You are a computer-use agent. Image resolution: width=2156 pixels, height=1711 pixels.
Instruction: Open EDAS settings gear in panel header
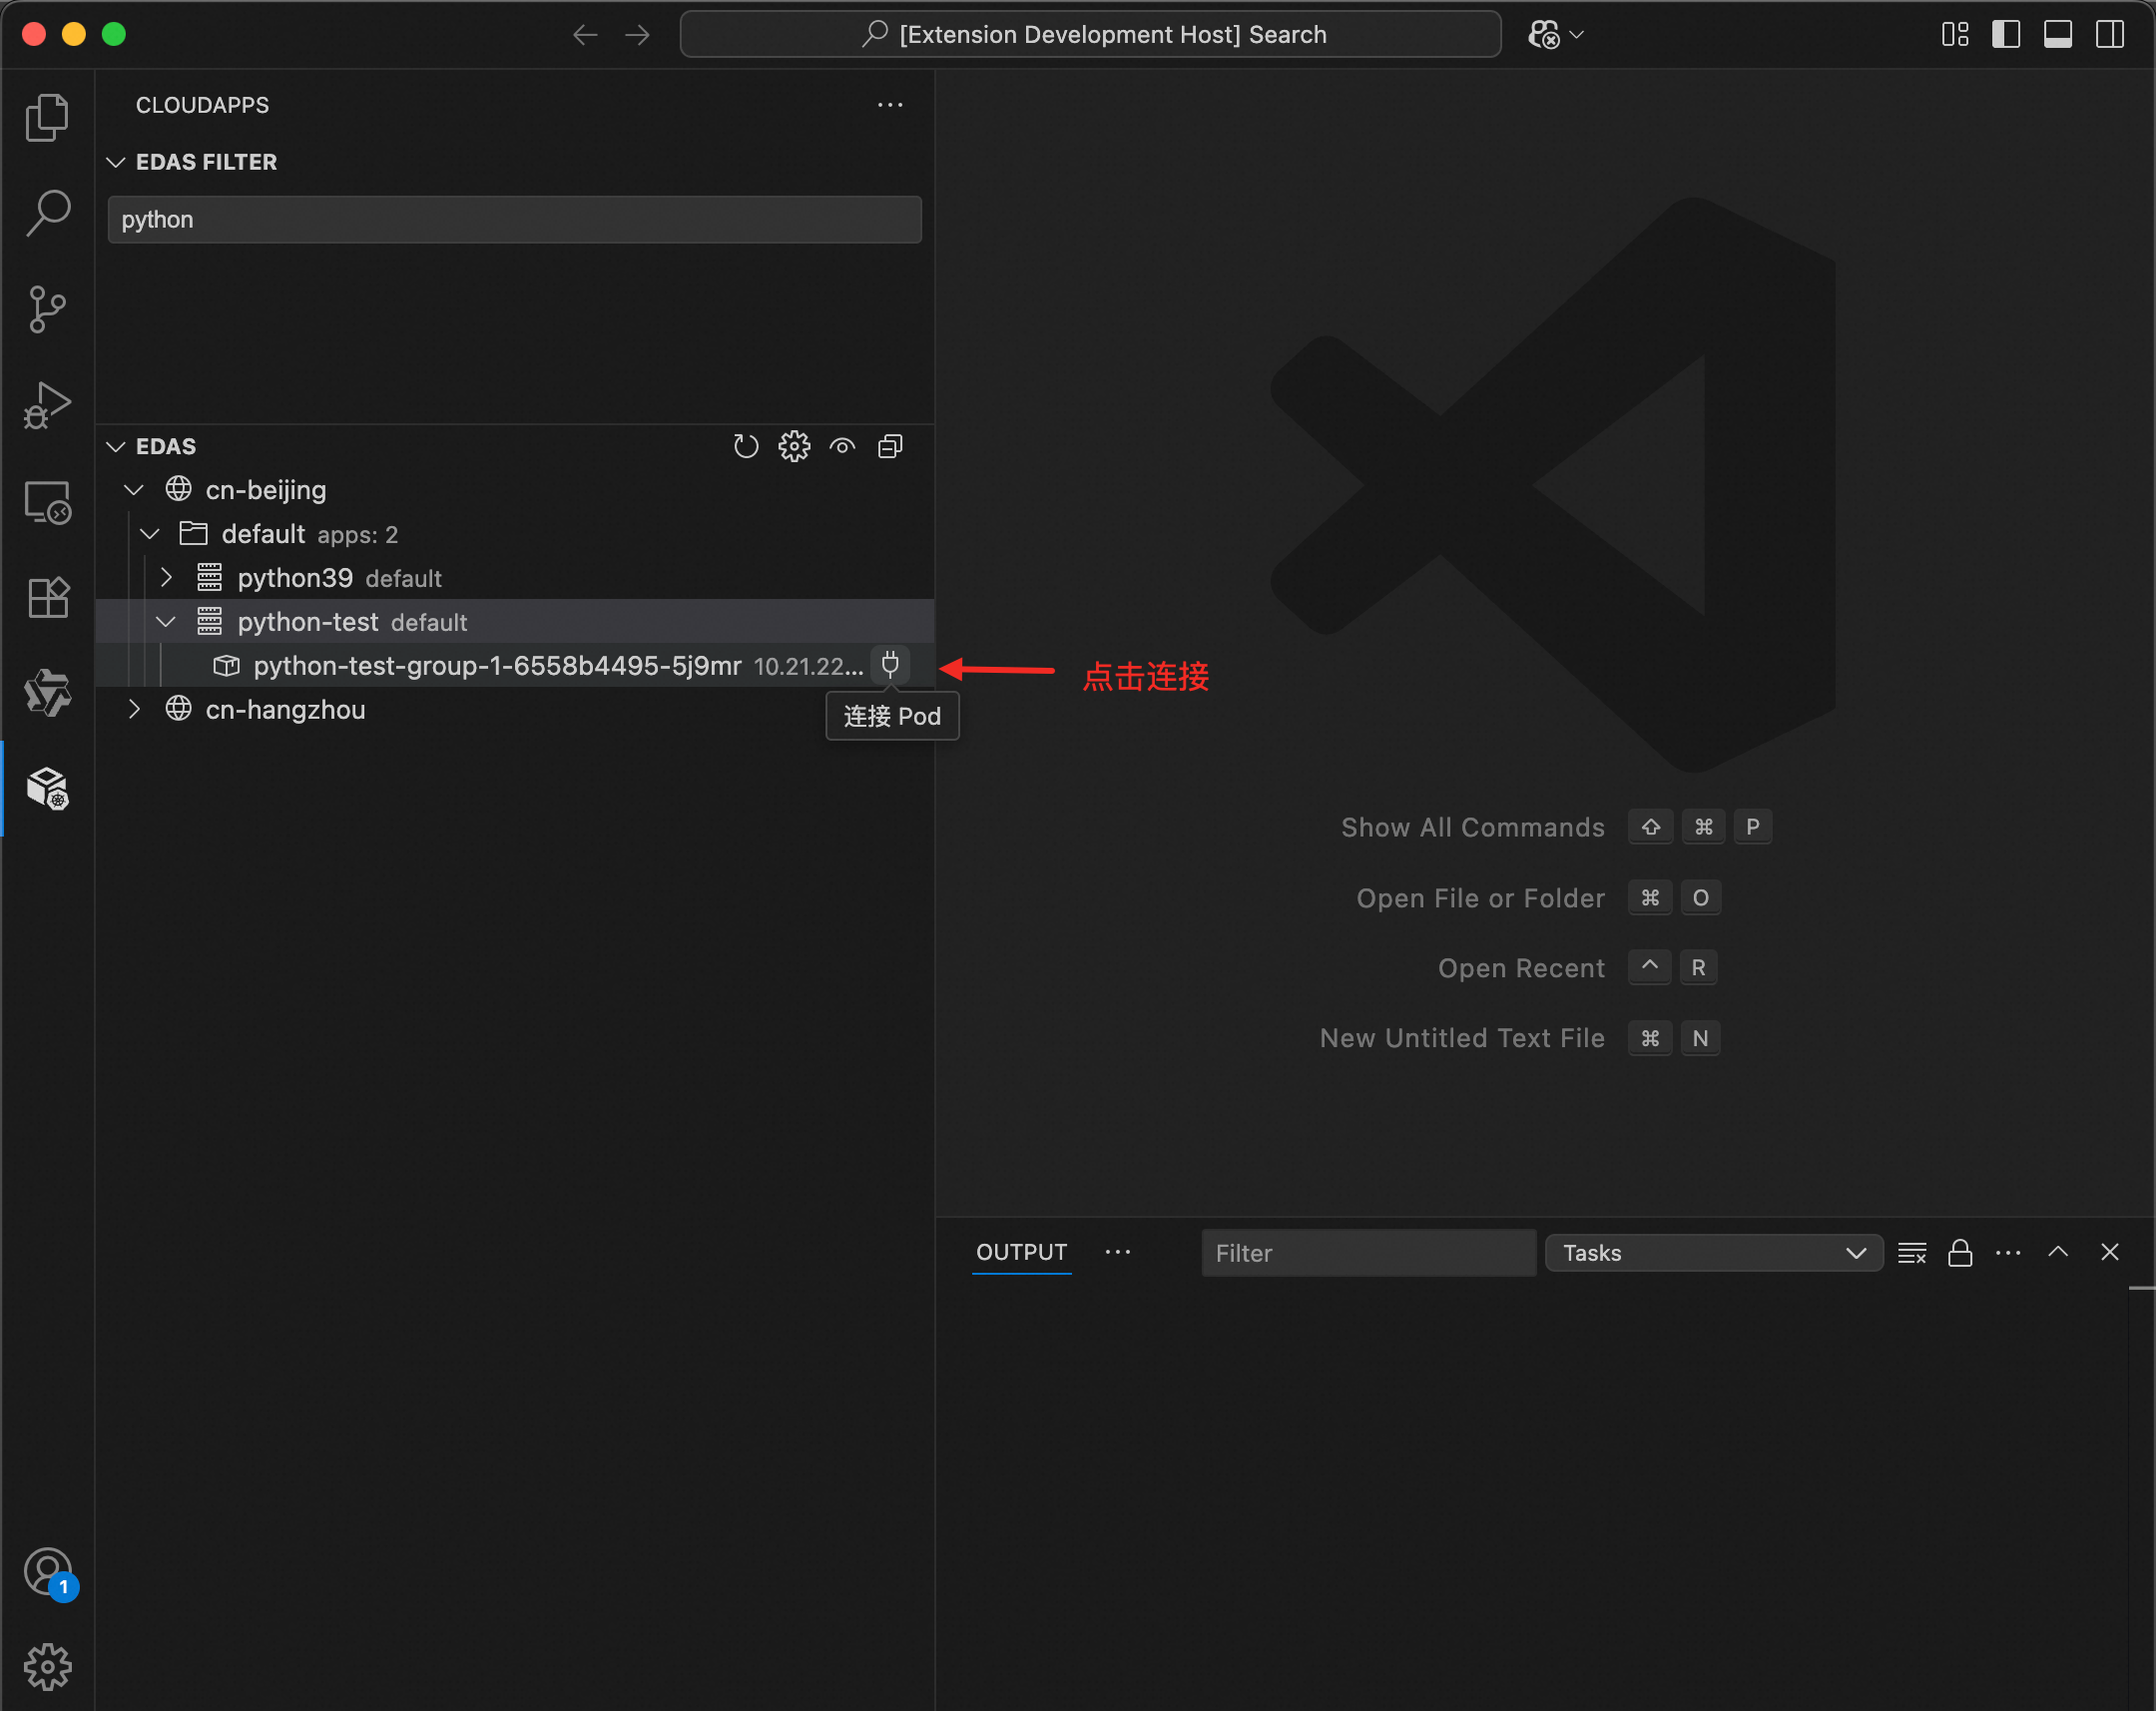794,446
